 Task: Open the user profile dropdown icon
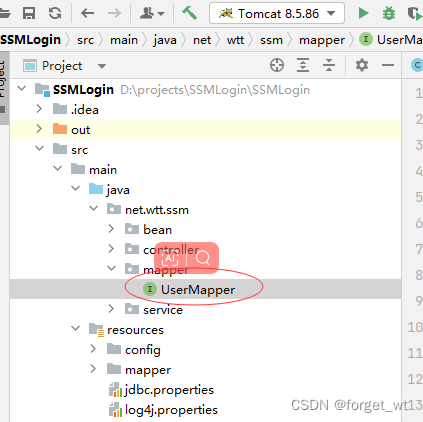click(152, 13)
